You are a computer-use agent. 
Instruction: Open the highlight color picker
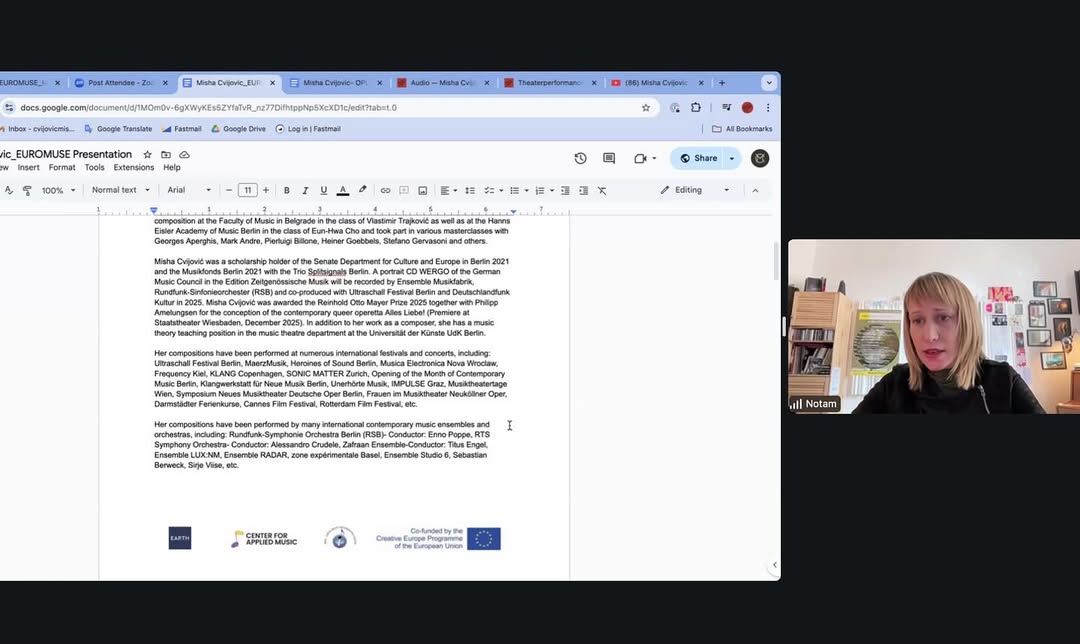362,190
